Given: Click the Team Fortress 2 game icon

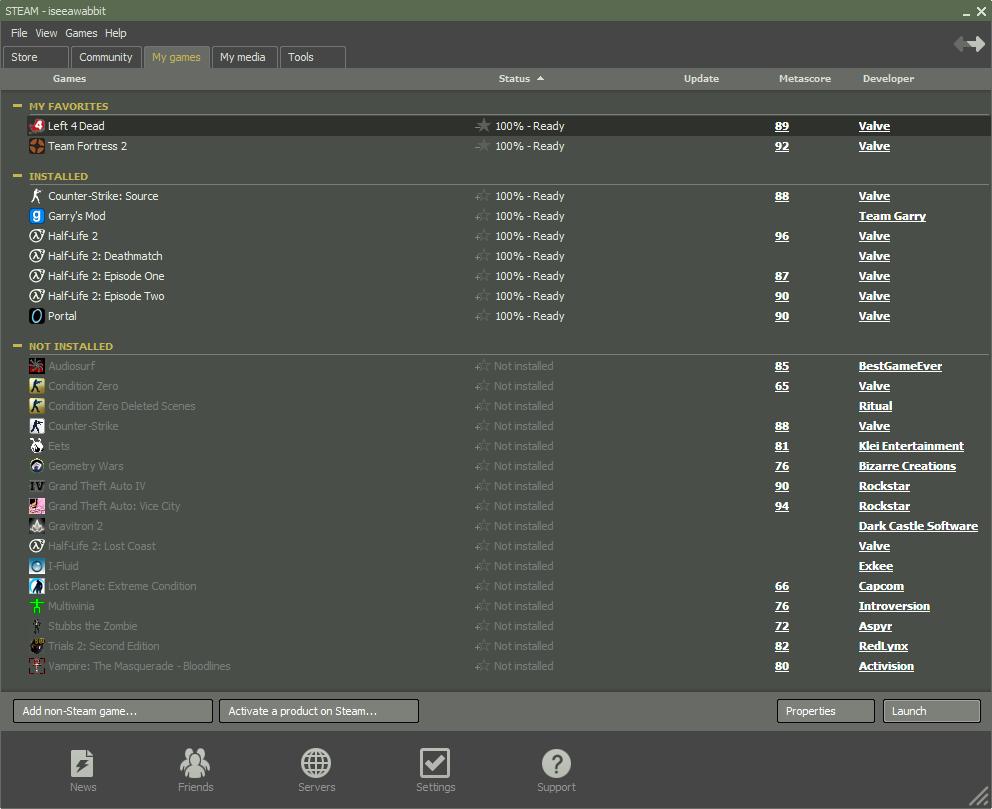Looking at the screenshot, I should [37, 146].
